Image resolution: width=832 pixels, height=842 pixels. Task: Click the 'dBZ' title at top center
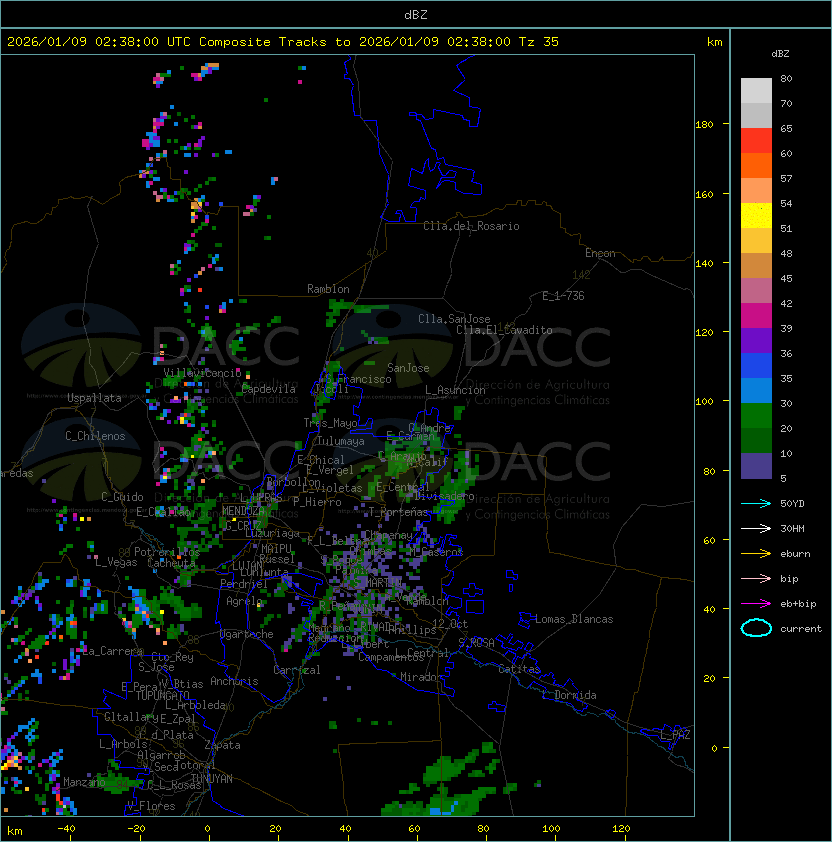point(416,14)
